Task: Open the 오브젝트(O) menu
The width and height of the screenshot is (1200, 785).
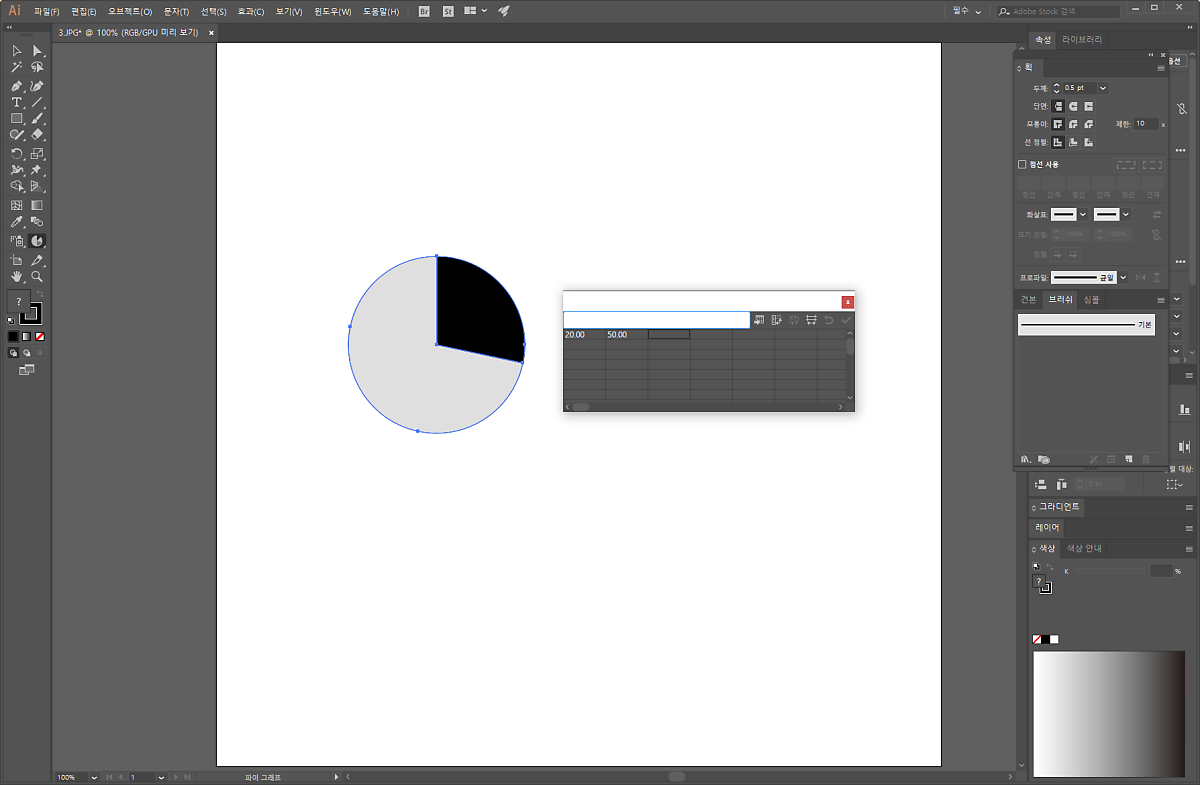Action: 130,11
